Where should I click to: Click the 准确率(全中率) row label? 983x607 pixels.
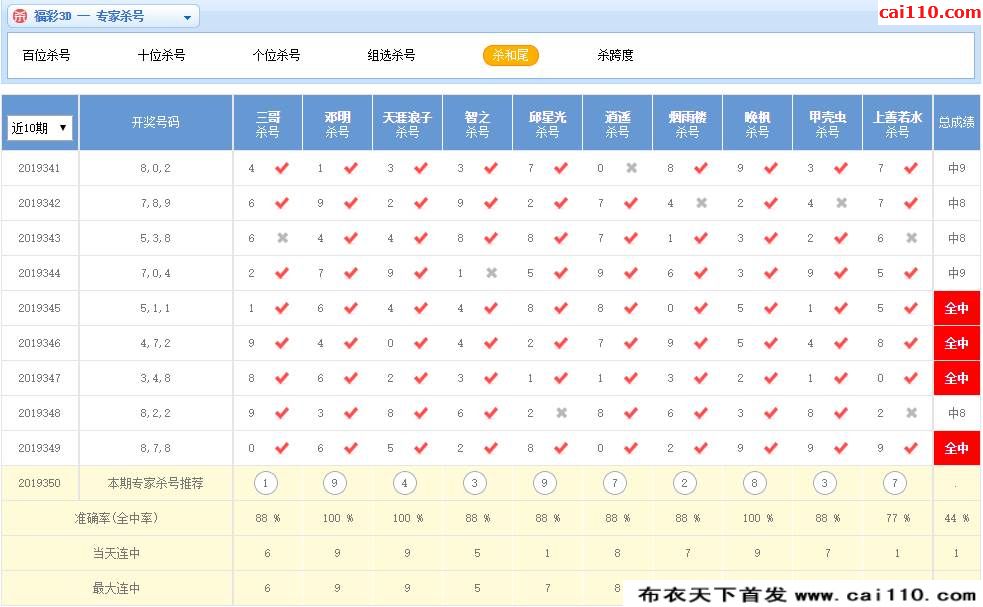117,518
